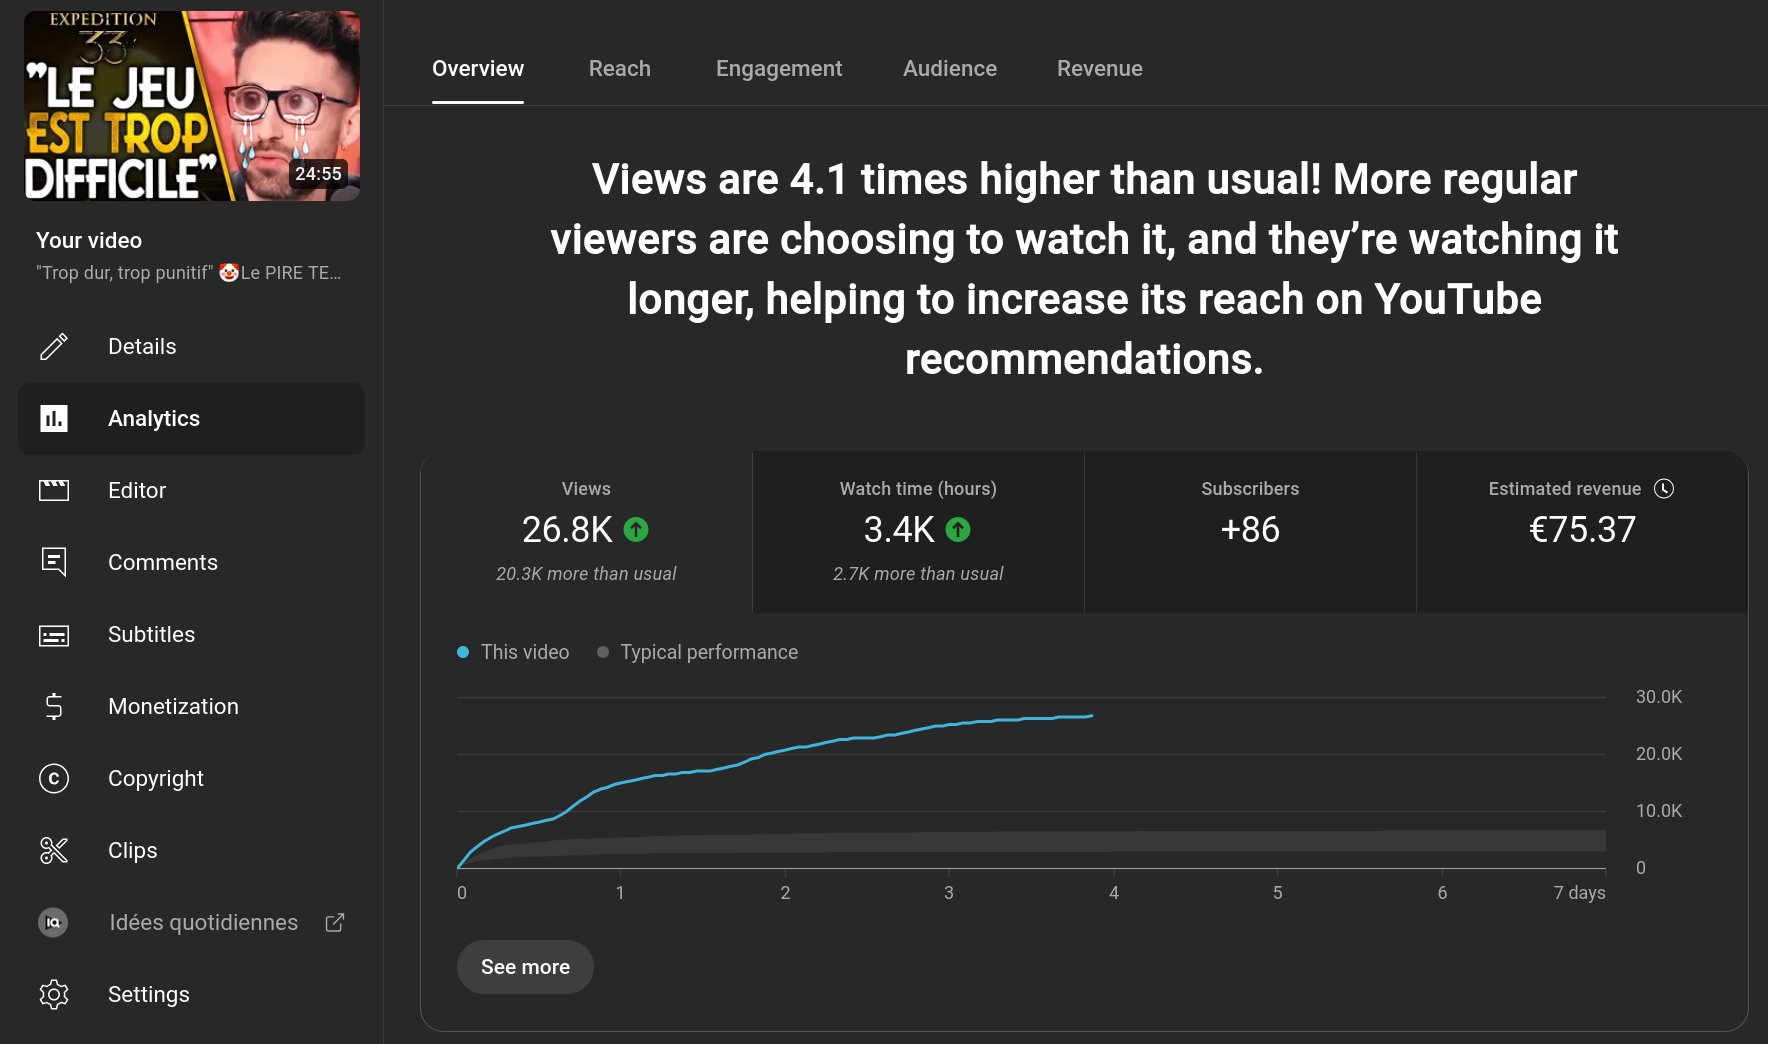Switch to the Reach tab
The width and height of the screenshot is (1768, 1044).
click(x=620, y=68)
